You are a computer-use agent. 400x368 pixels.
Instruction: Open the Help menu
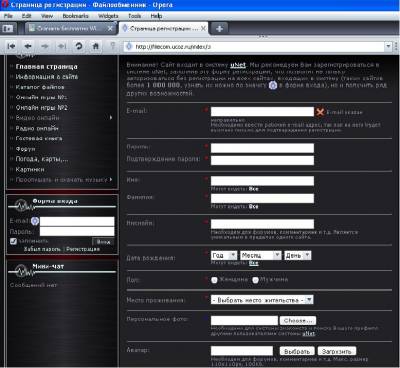click(x=156, y=16)
